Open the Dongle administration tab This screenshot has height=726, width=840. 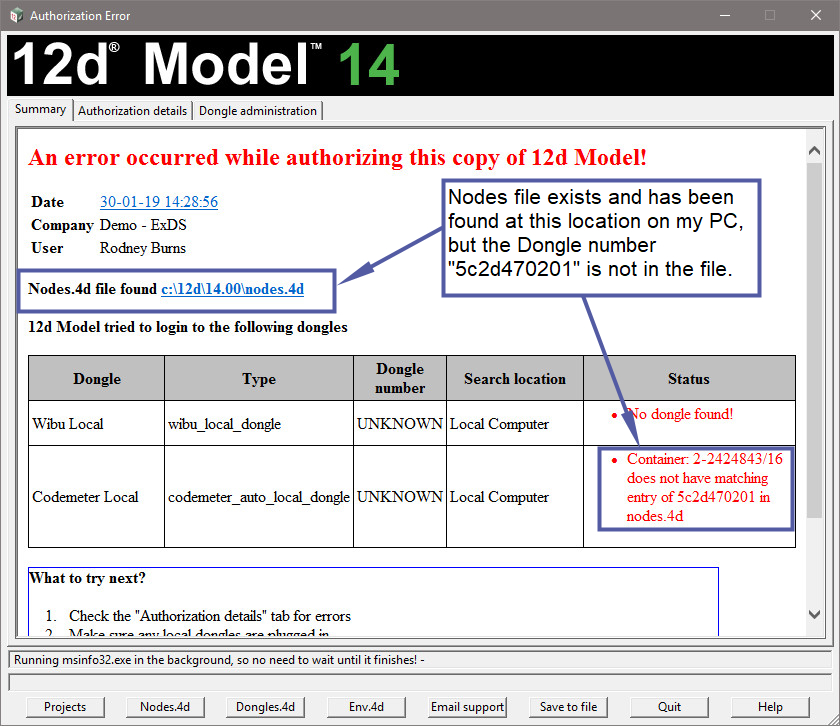[258, 111]
